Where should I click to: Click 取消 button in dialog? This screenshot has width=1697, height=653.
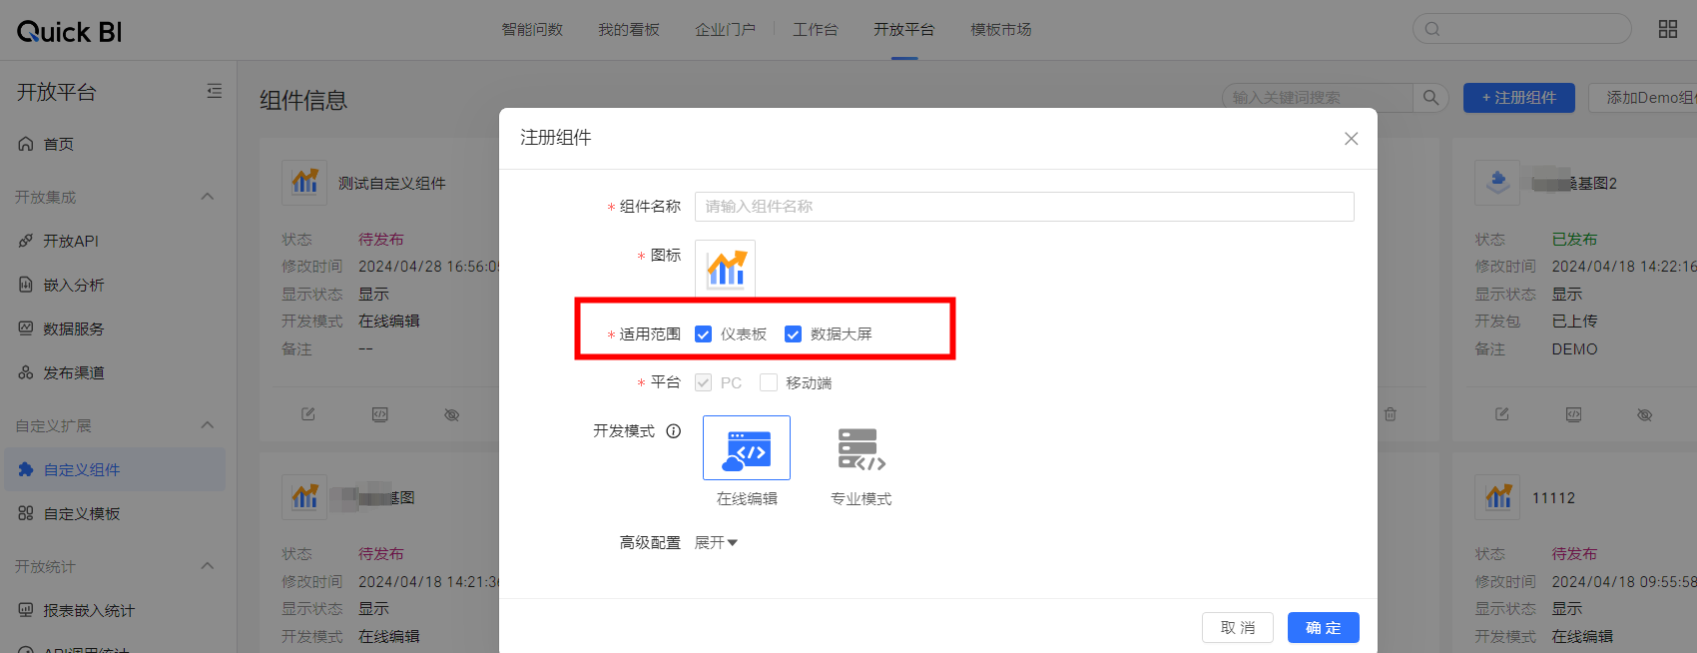(x=1237, y=628)
